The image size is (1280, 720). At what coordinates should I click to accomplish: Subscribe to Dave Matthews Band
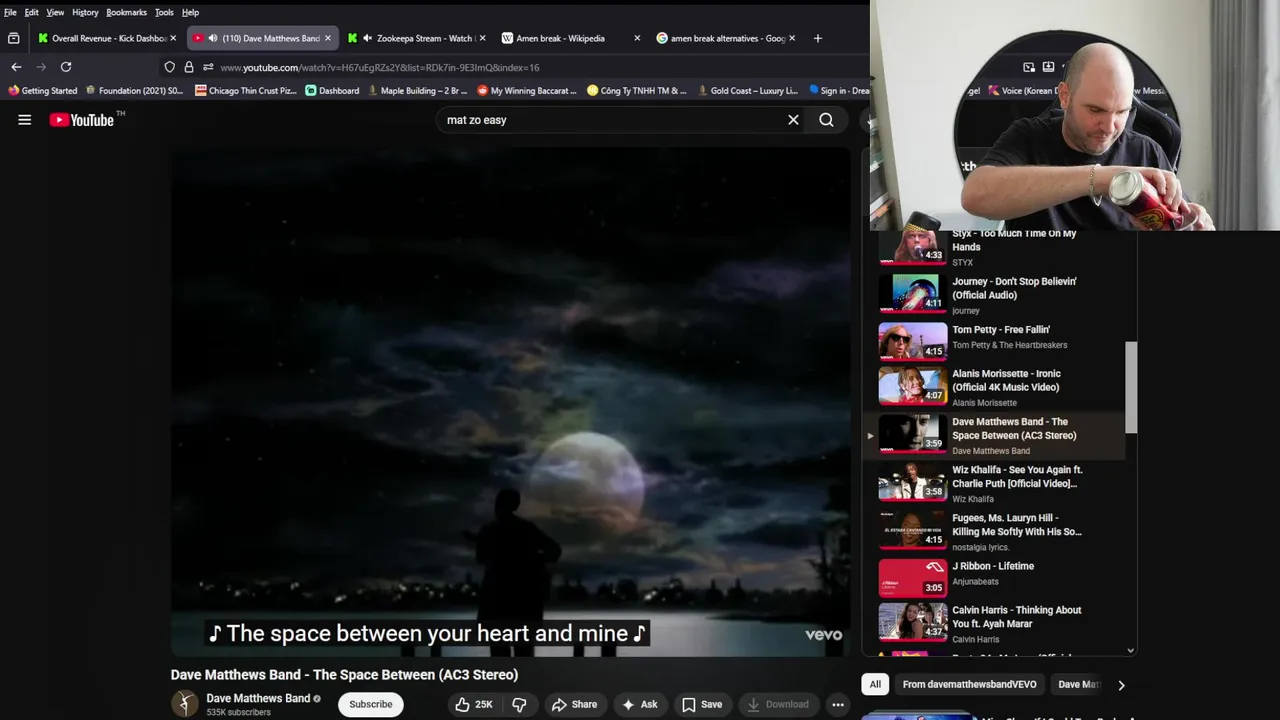(370, 704)
